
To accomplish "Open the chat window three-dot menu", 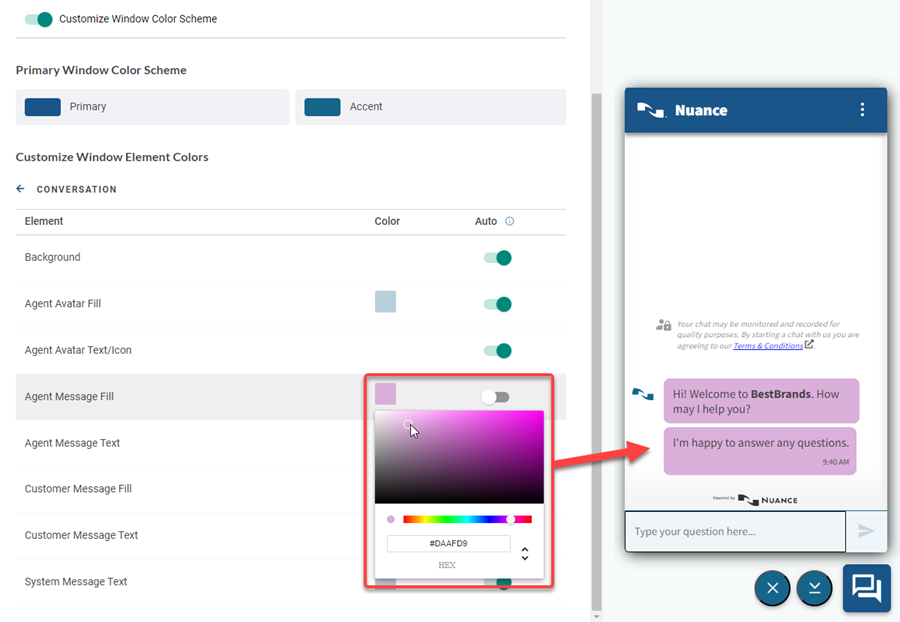I will click(862, 110).
